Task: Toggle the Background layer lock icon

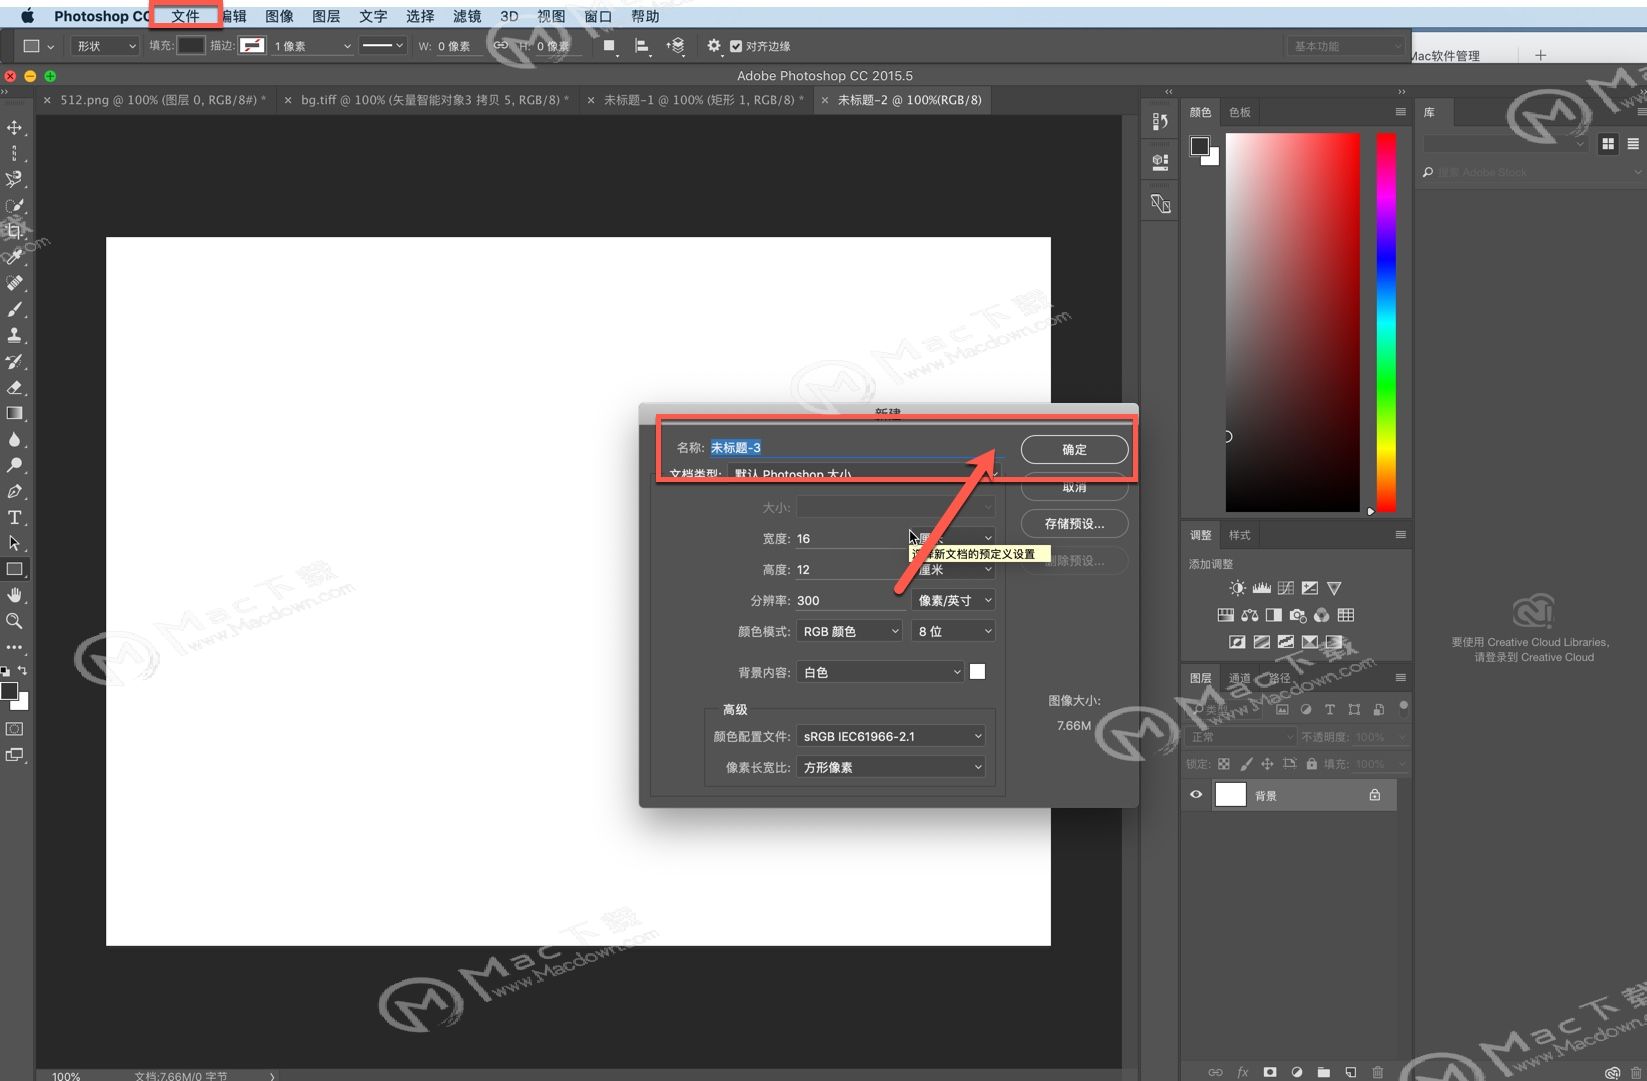Action: (1375, 795)
